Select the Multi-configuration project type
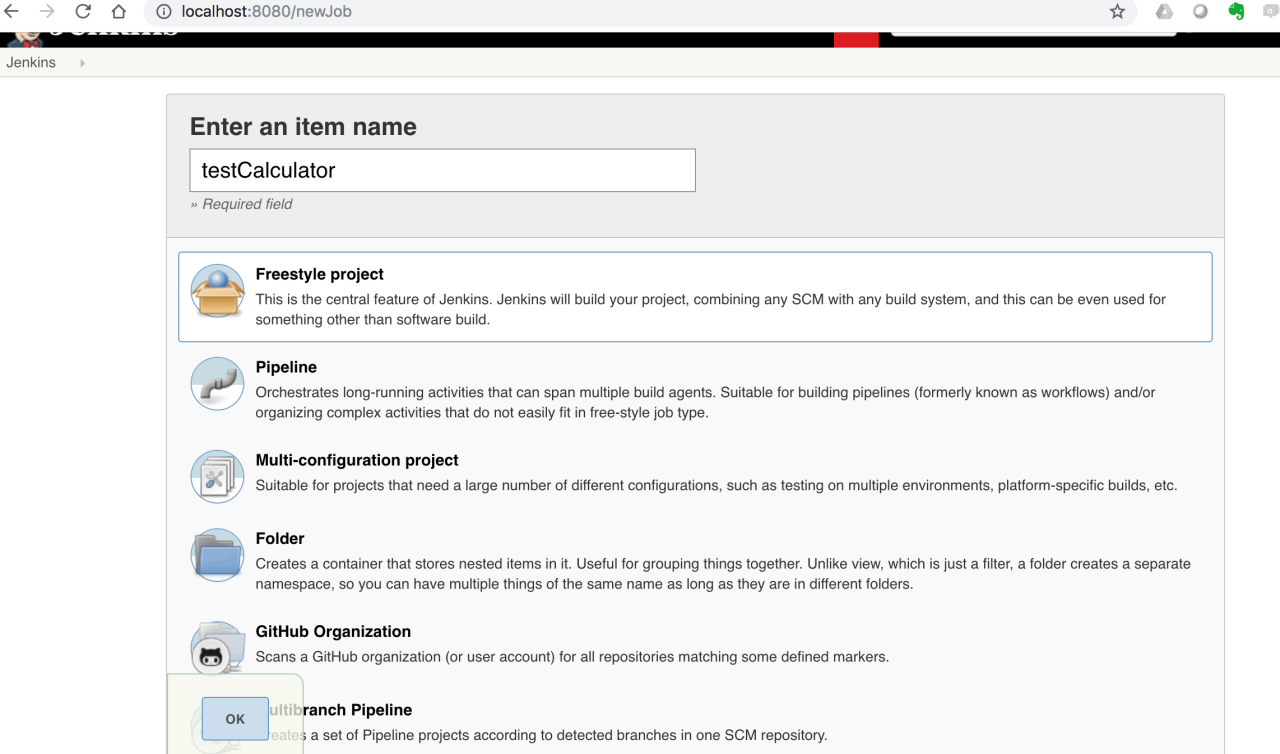The height and width of the screenshot is (754, 1280). tap(357, 460)
